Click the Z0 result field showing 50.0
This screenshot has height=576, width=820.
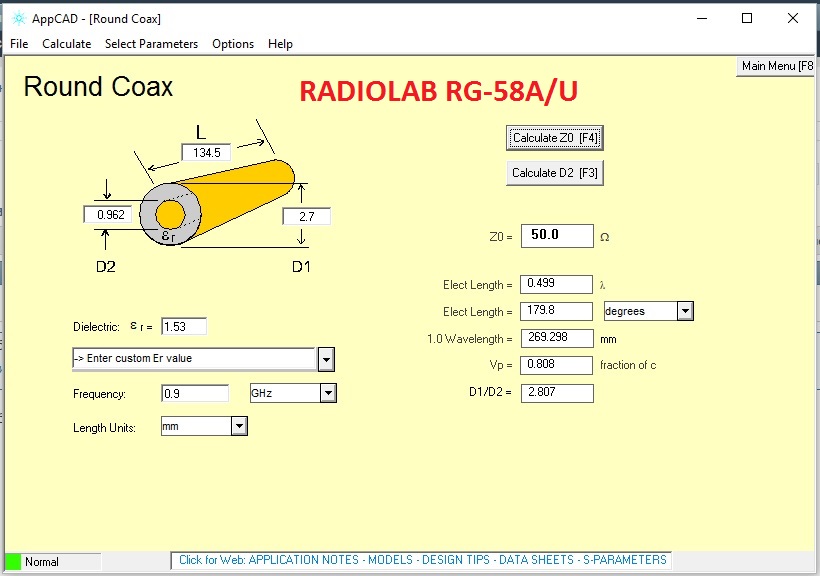(557, 236)
